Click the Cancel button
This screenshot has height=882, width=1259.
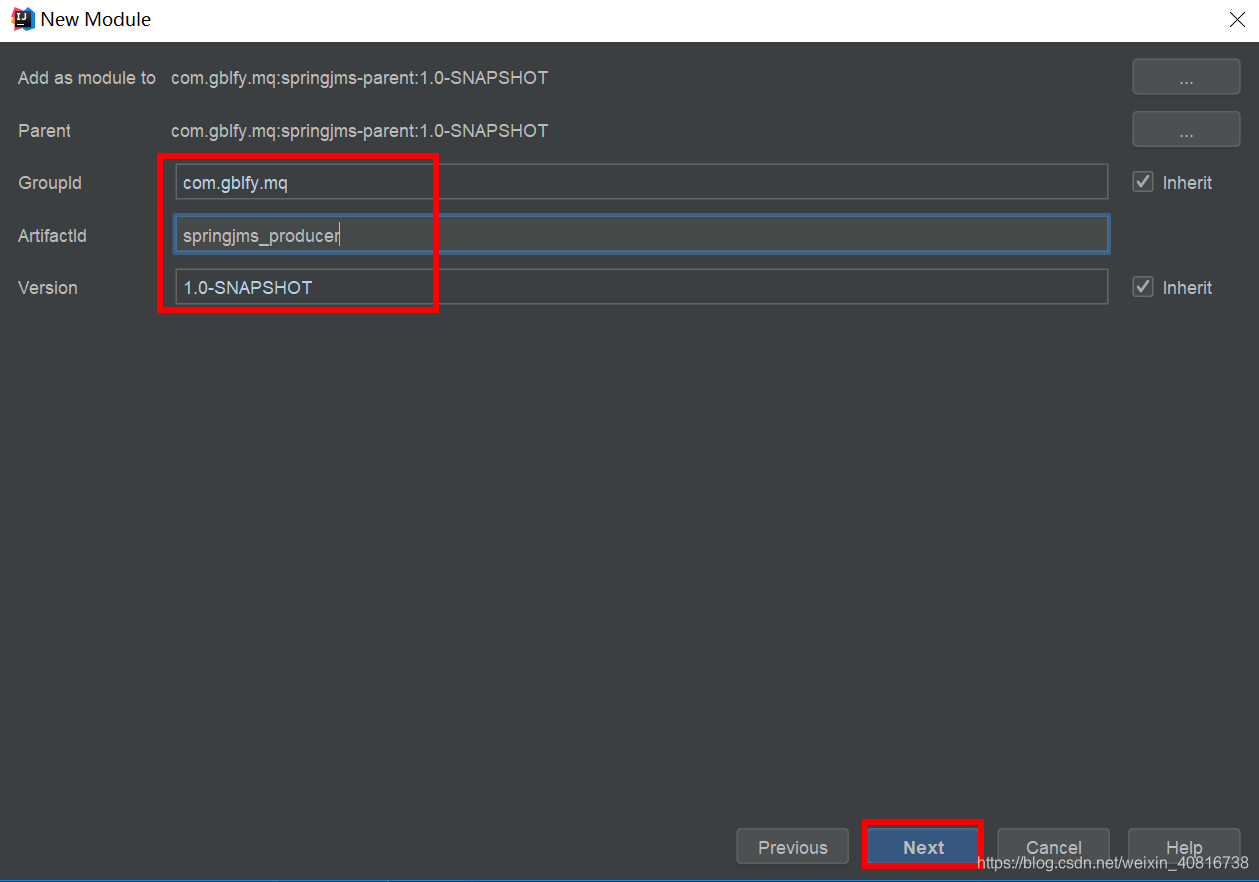pyautogui.click(x=1053, y=847)
